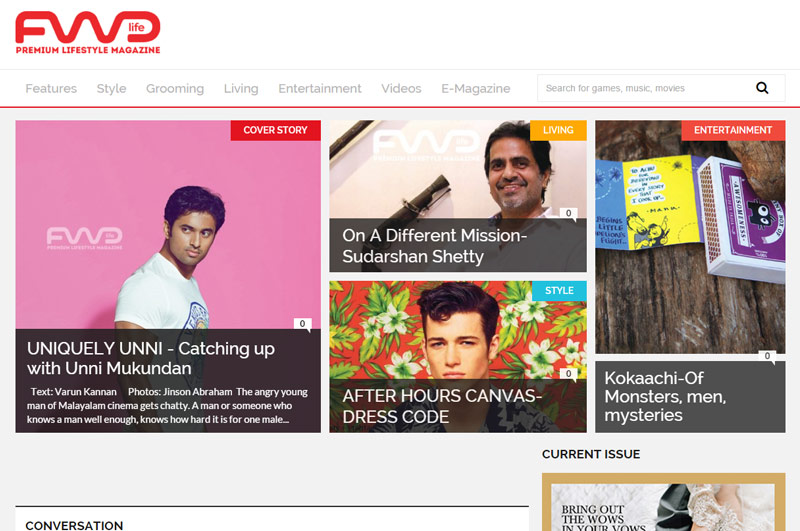Open the Style menu item

(111, 88)
